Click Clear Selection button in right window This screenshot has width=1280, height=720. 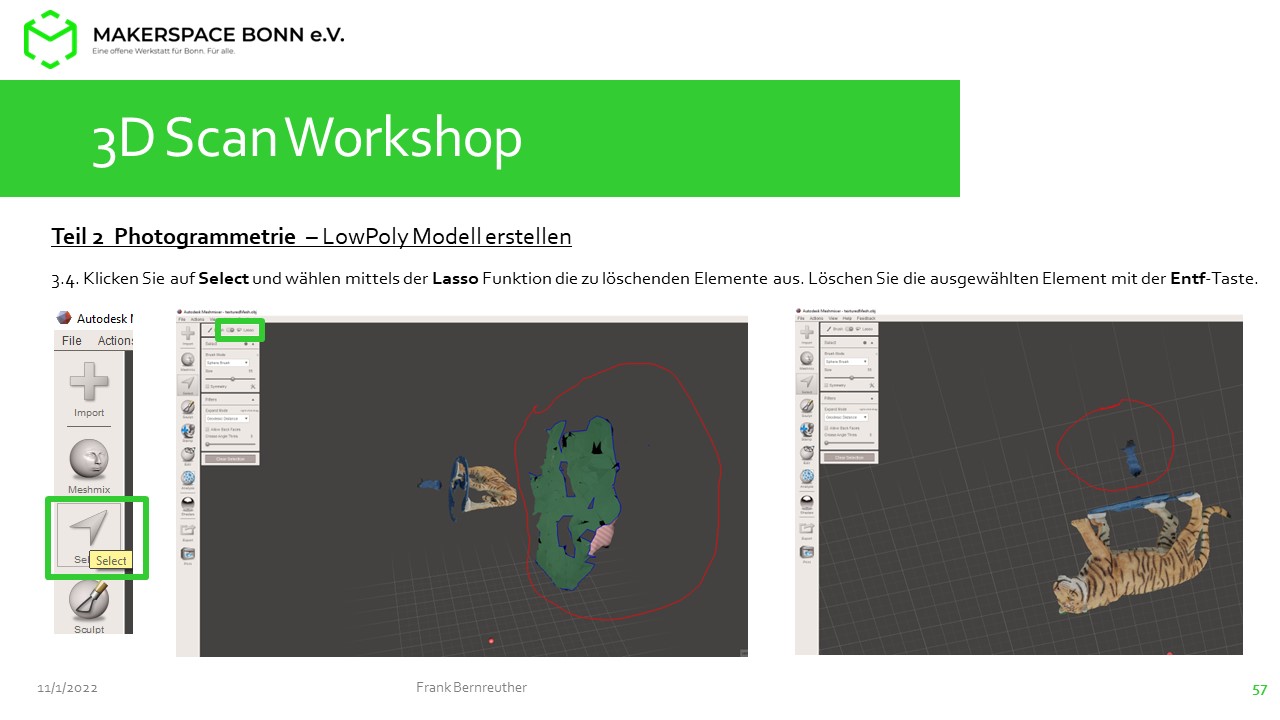(849, 457)
